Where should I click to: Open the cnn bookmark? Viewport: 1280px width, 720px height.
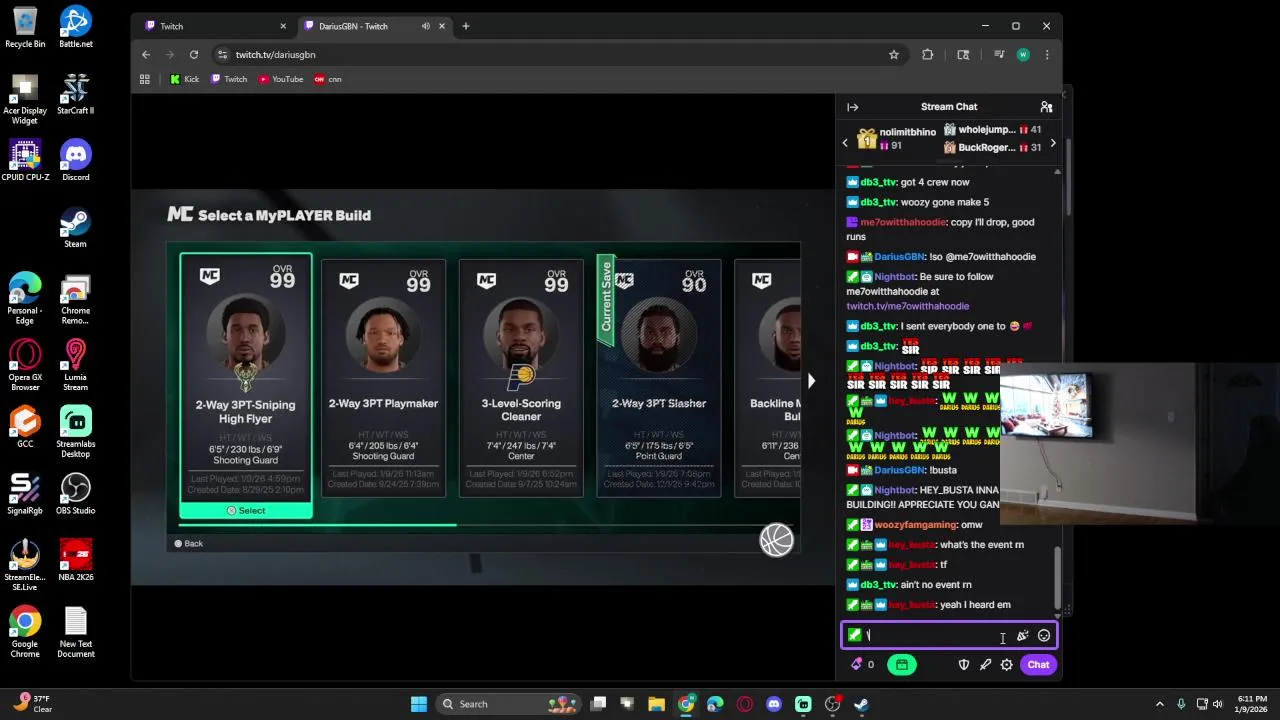[328, 79]
